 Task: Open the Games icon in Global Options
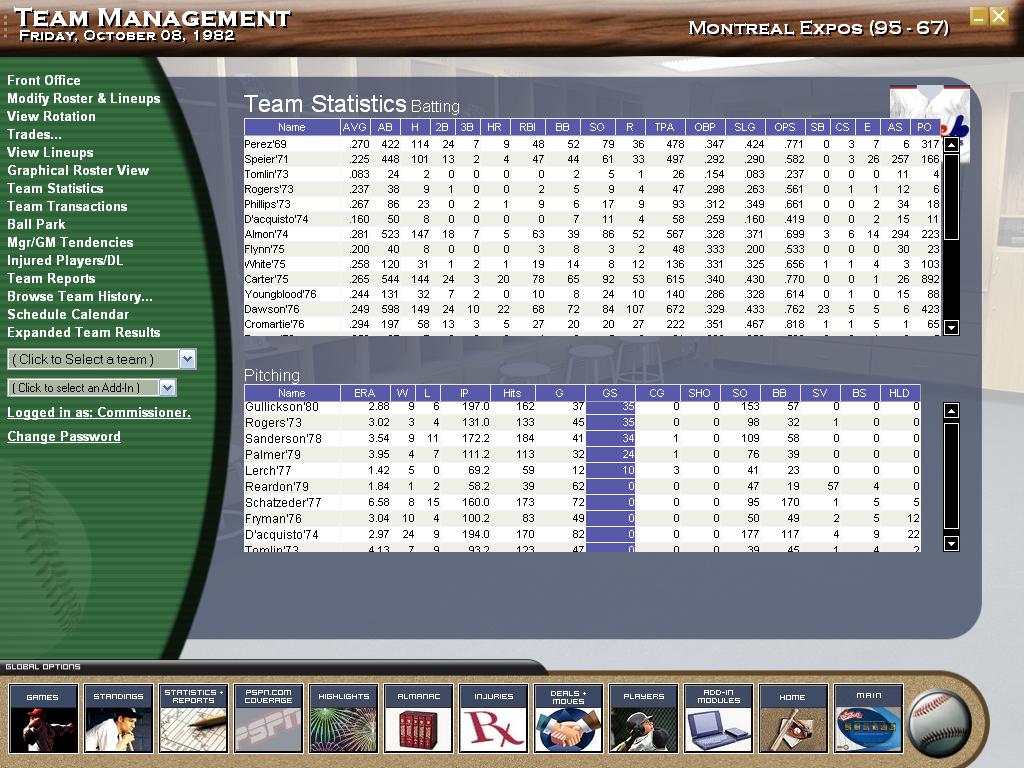43,718
